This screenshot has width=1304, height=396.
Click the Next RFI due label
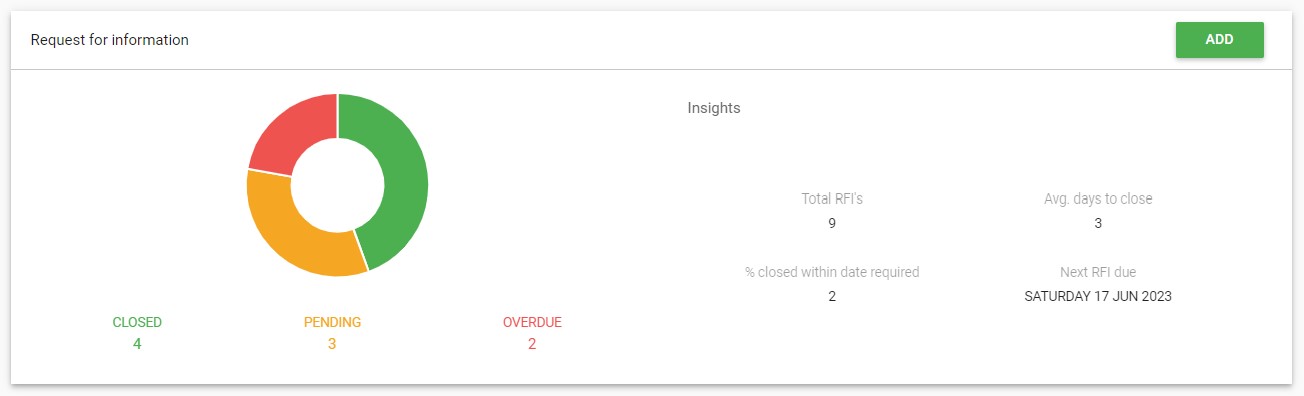tap(1098, 272)
